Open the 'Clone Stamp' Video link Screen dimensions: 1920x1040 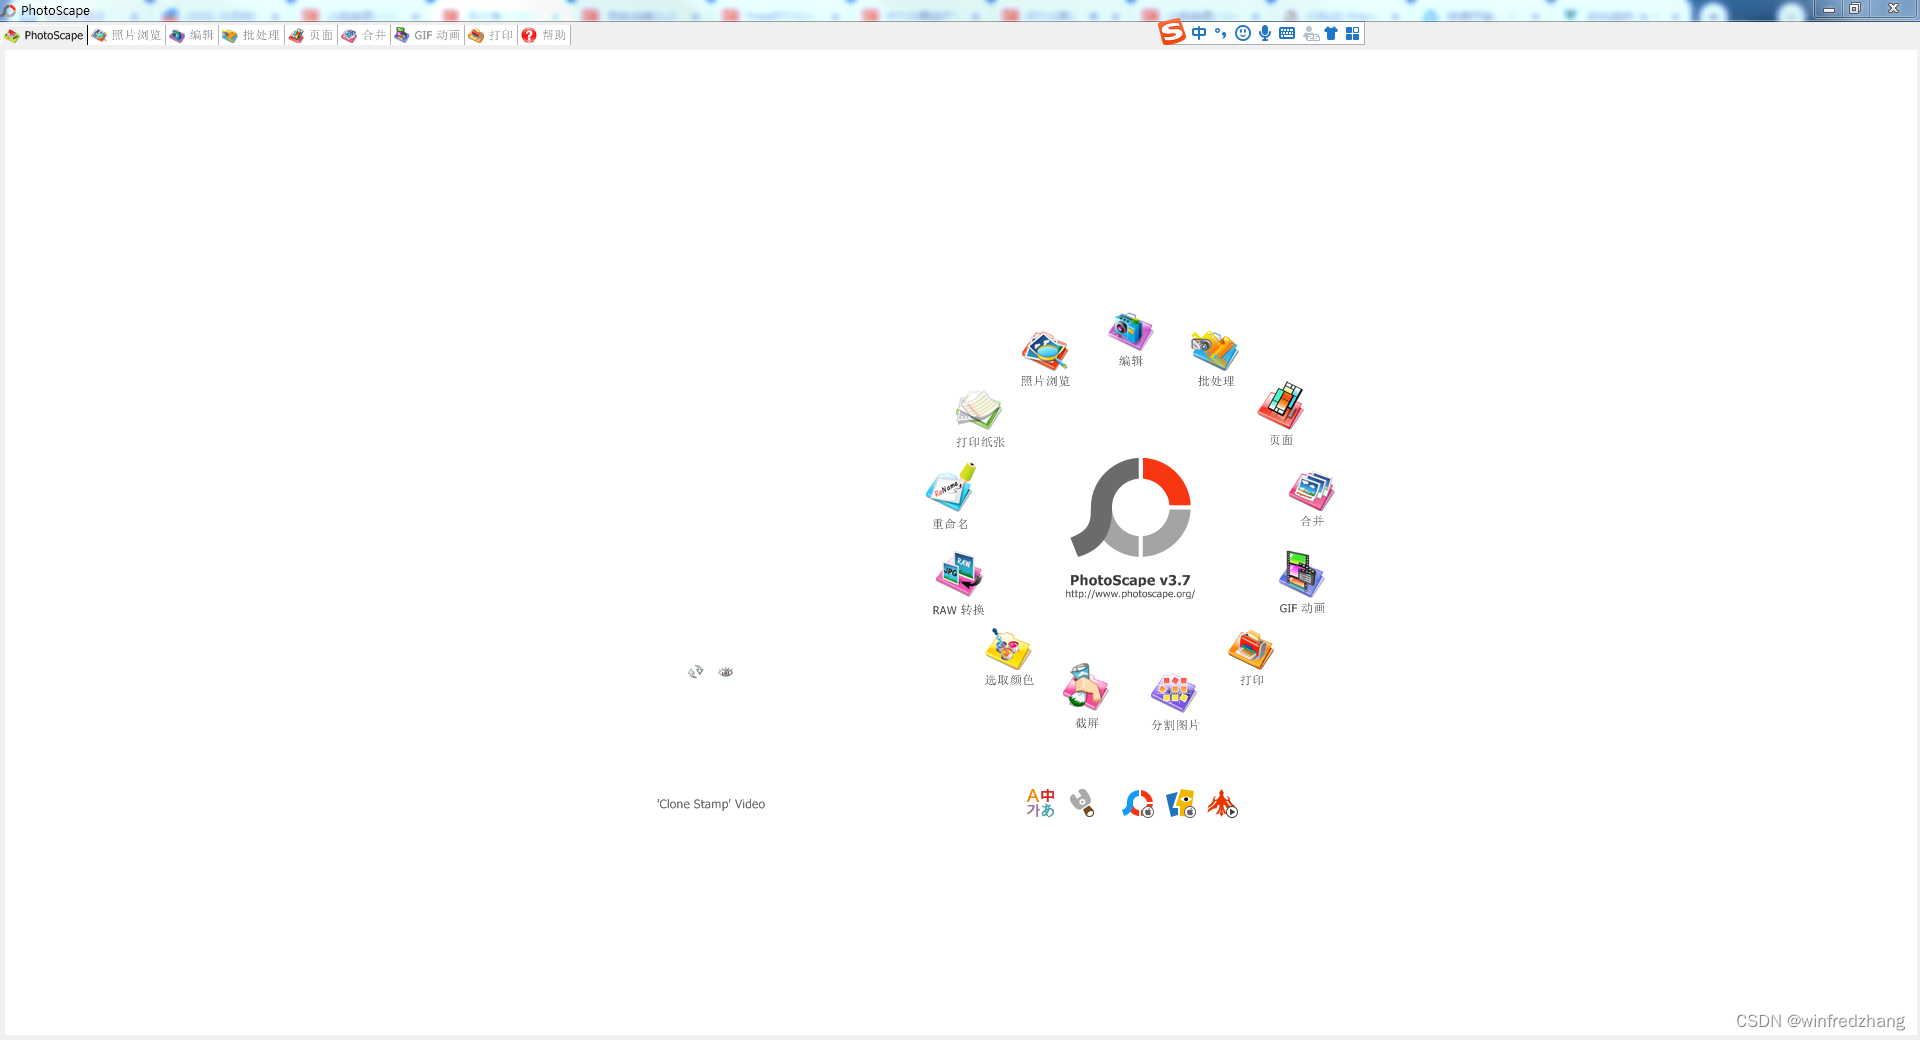711,804
